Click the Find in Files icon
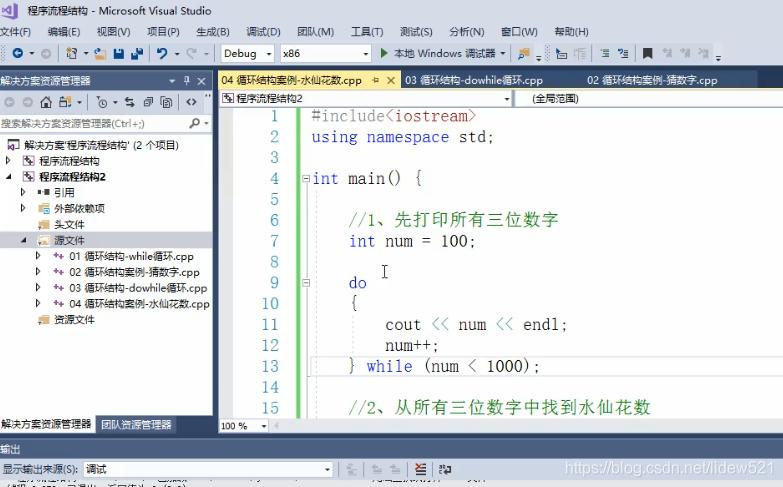This screenshot has width=783, height=487. pos(523,53)
